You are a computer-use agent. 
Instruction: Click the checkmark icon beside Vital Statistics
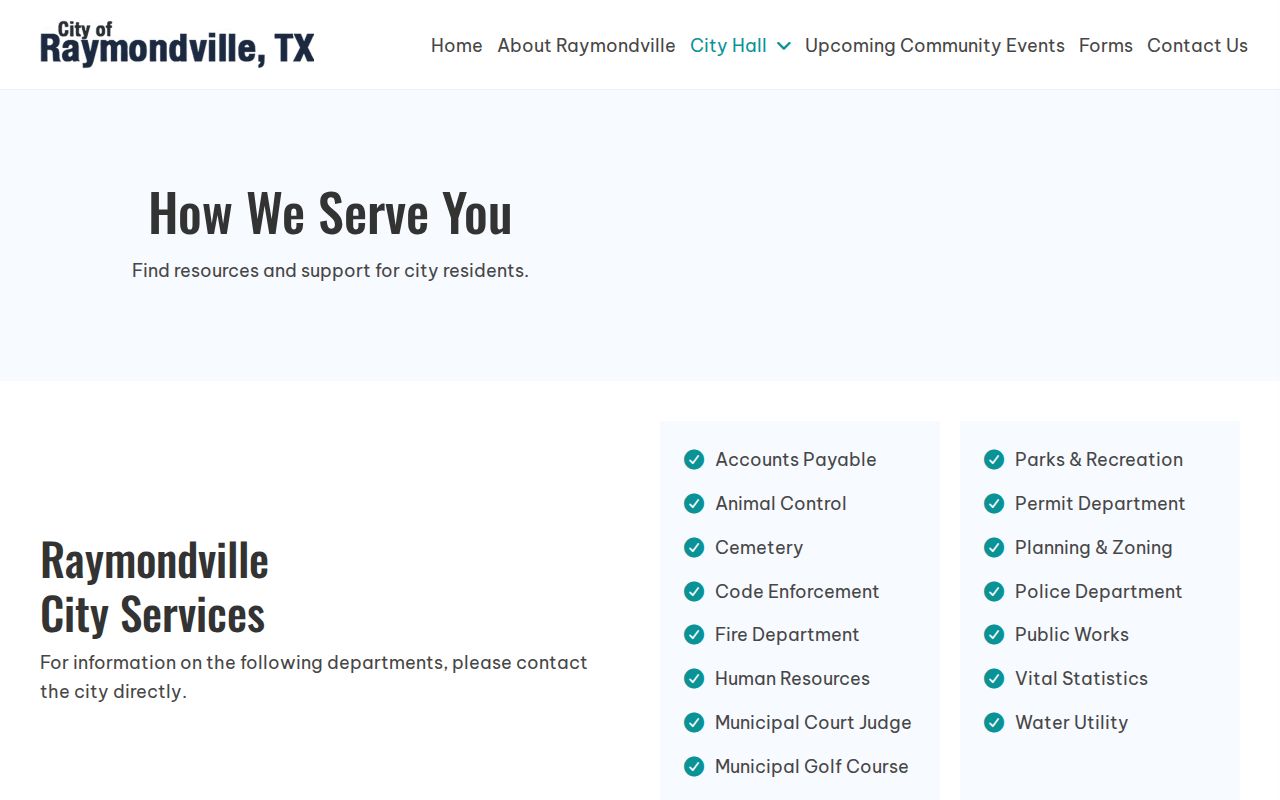994,678
